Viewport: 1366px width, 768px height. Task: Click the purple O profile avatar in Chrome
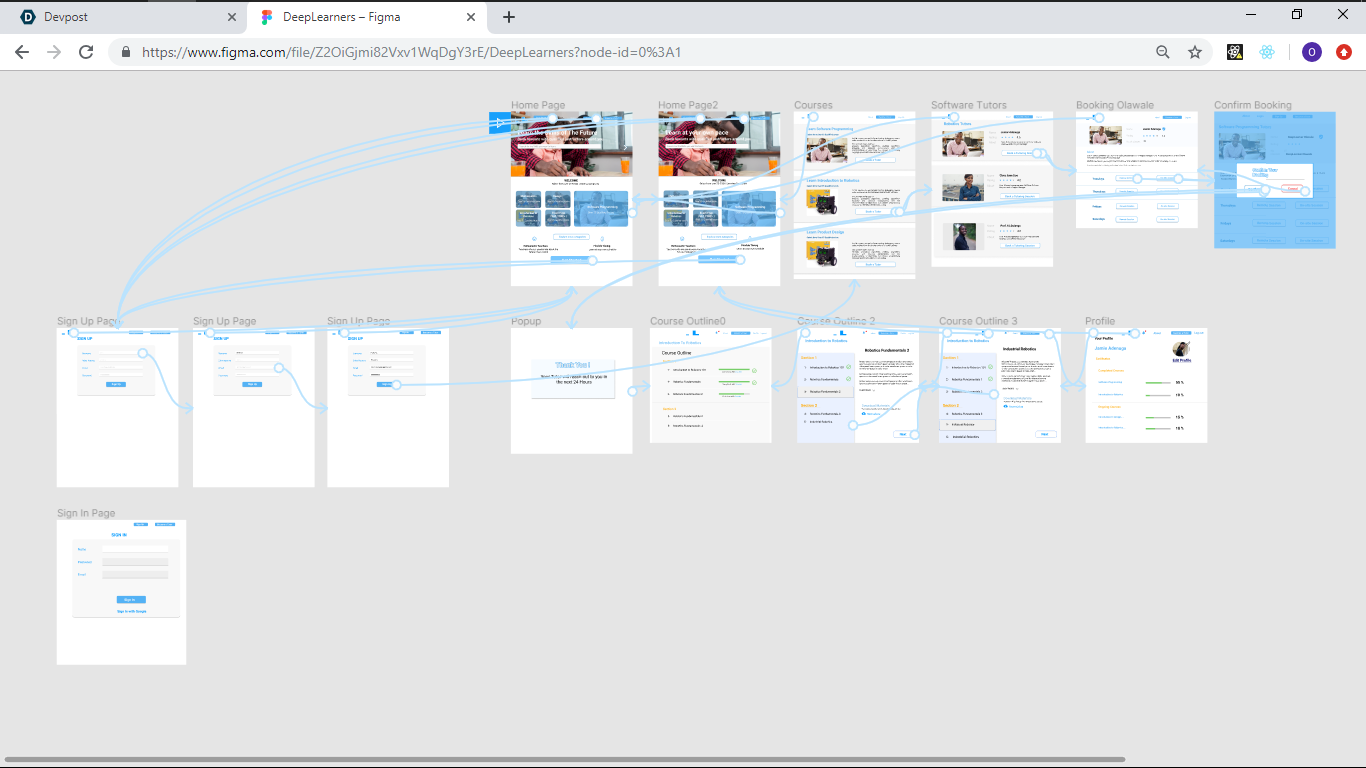pyautogui.click(x=1311, y=51)
